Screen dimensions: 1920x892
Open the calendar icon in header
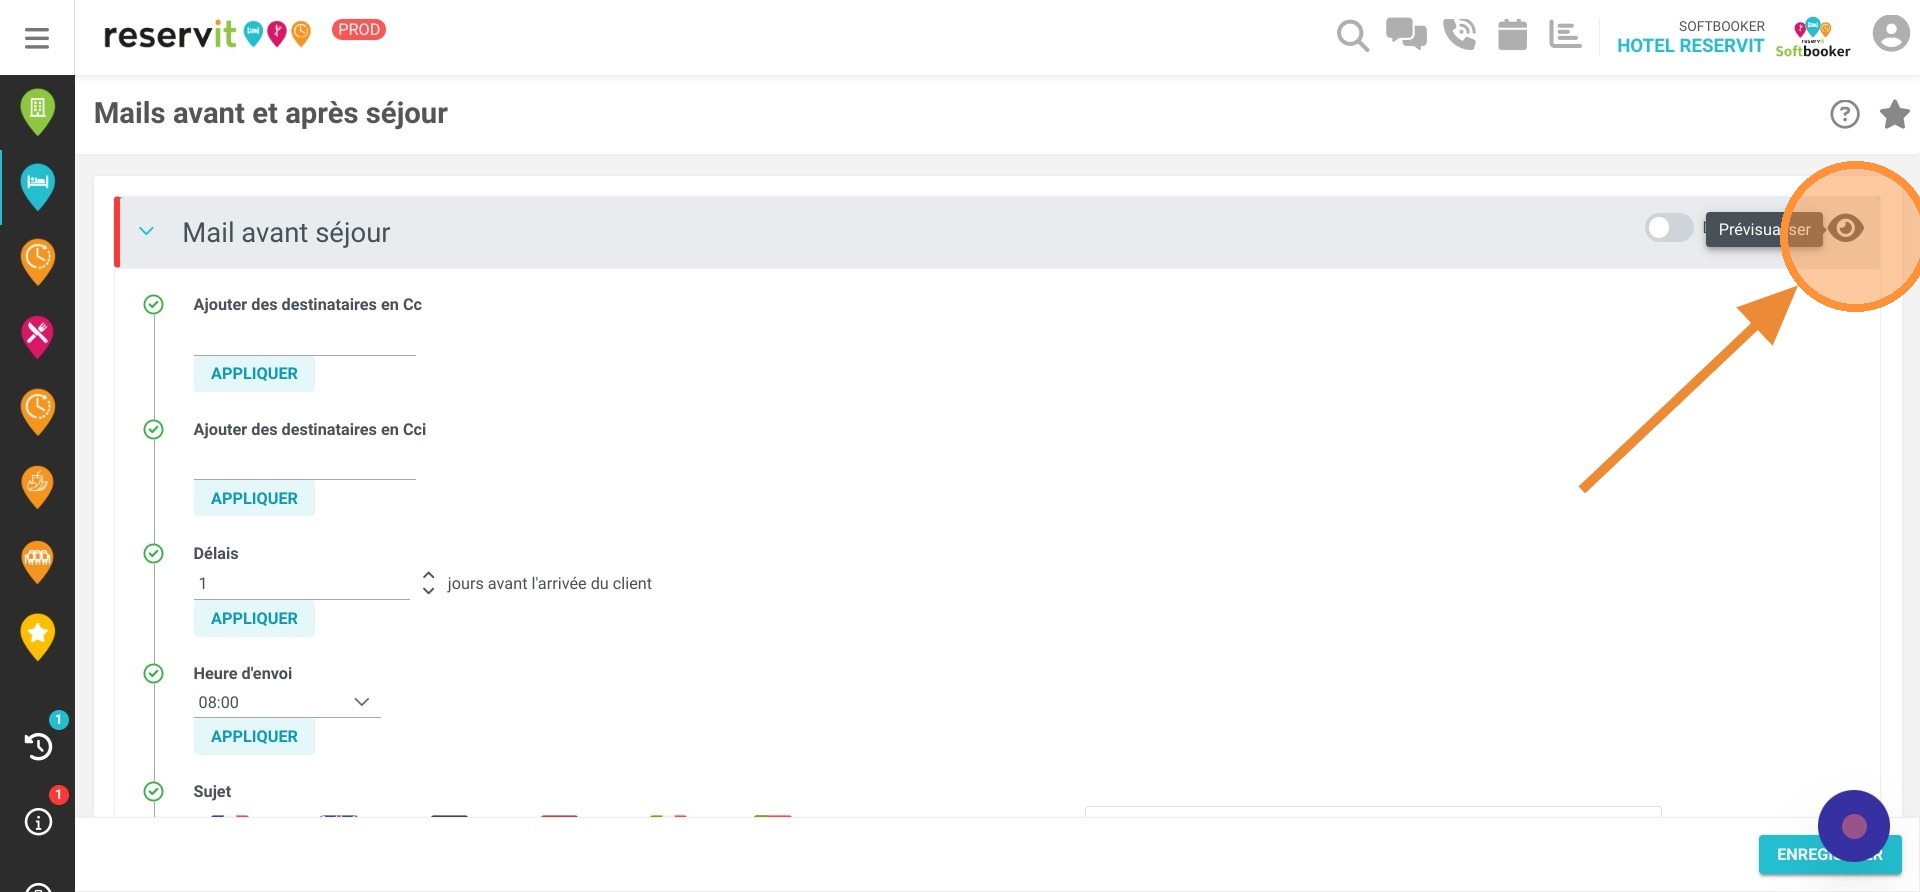1512,34
